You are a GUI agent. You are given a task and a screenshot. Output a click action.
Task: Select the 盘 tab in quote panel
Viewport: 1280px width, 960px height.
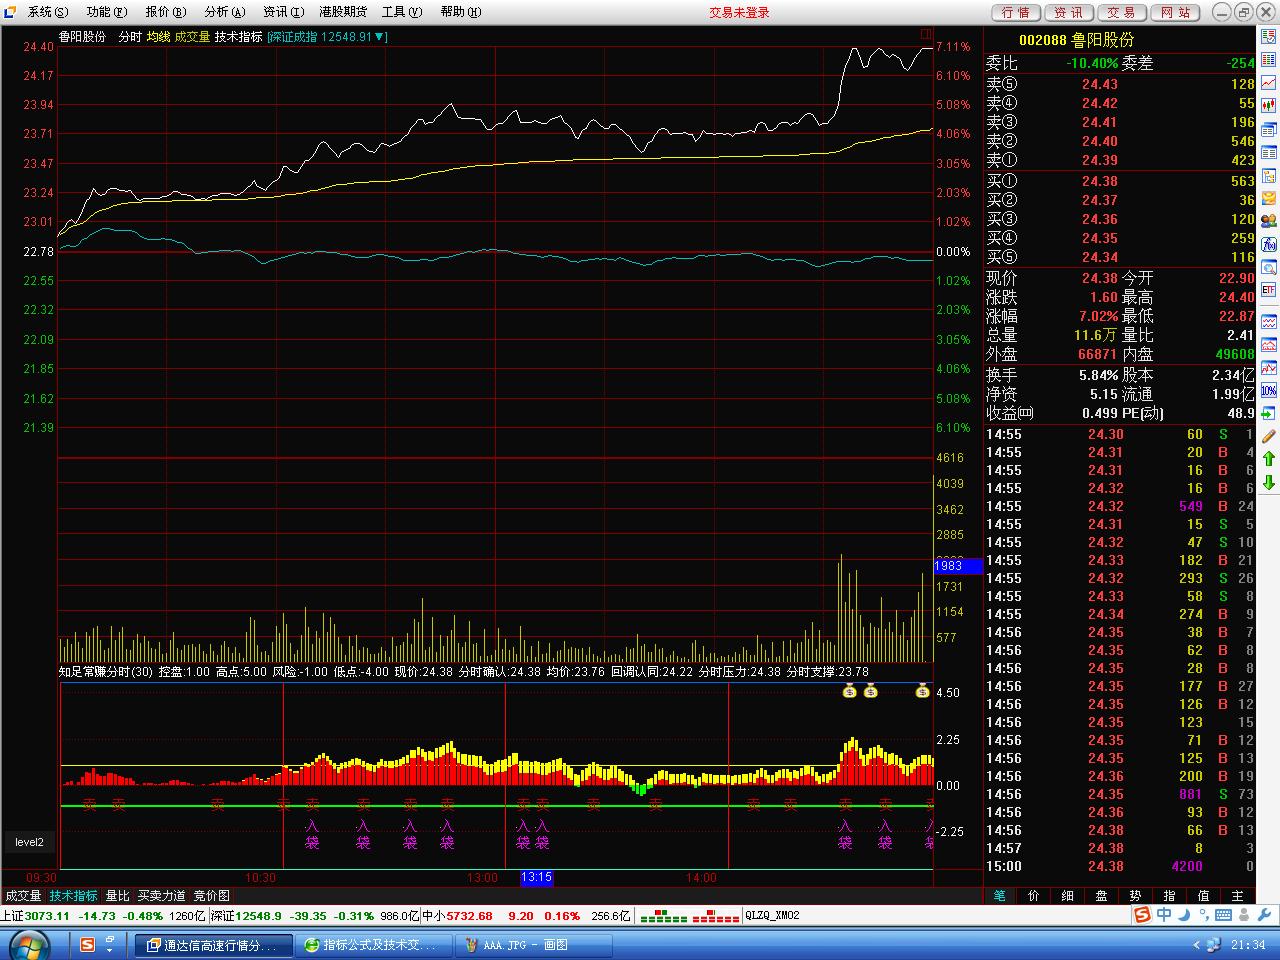(x=1101, y=896)
